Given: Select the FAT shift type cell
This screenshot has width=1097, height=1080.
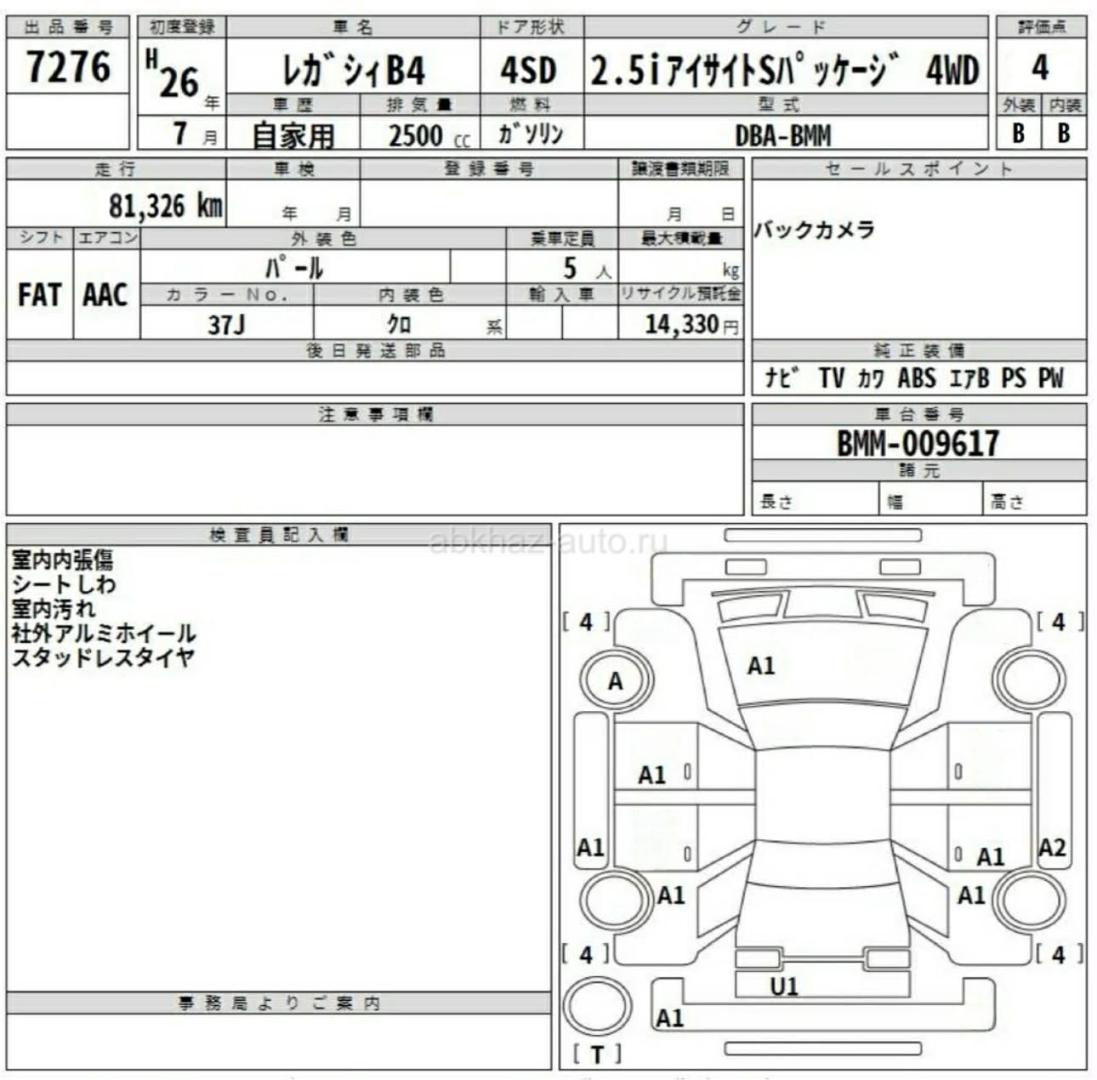Looking at the screenshot, I should 38,295.
